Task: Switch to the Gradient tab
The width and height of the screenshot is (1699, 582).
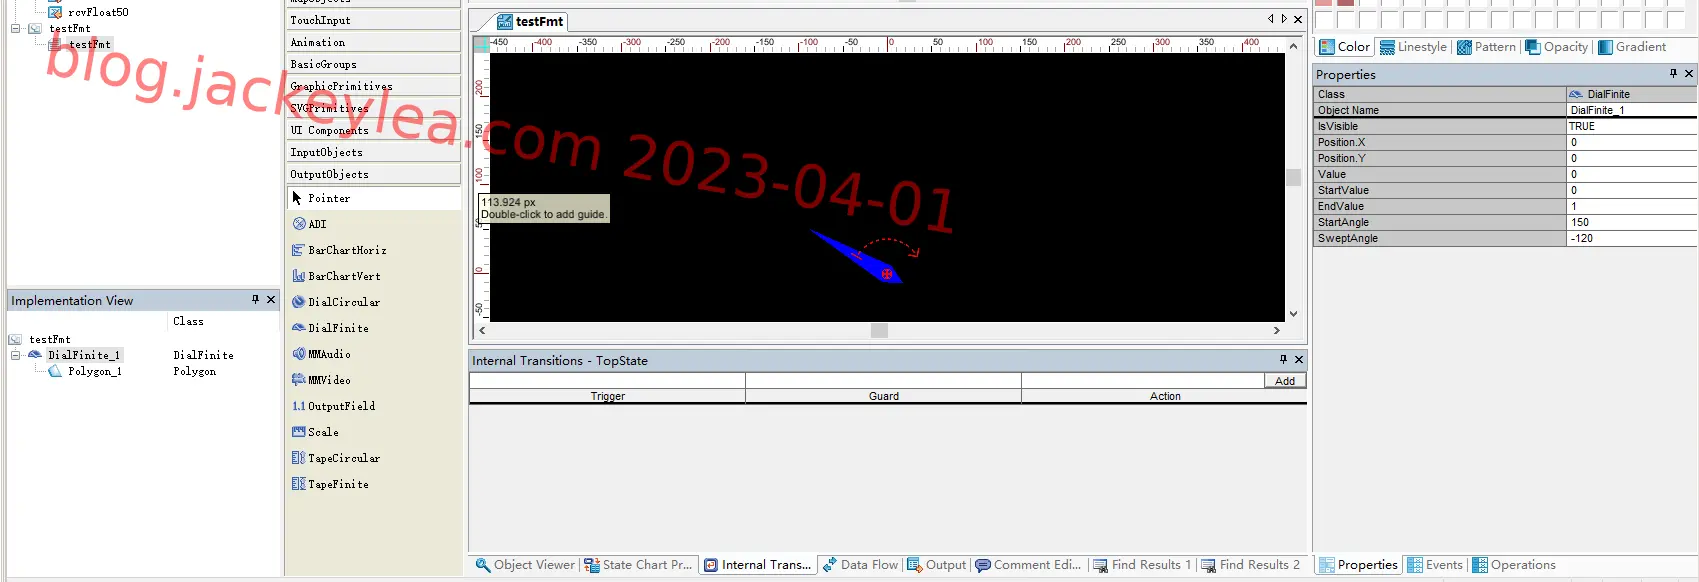Action: pyautogui.click(x=1632, y=47)
